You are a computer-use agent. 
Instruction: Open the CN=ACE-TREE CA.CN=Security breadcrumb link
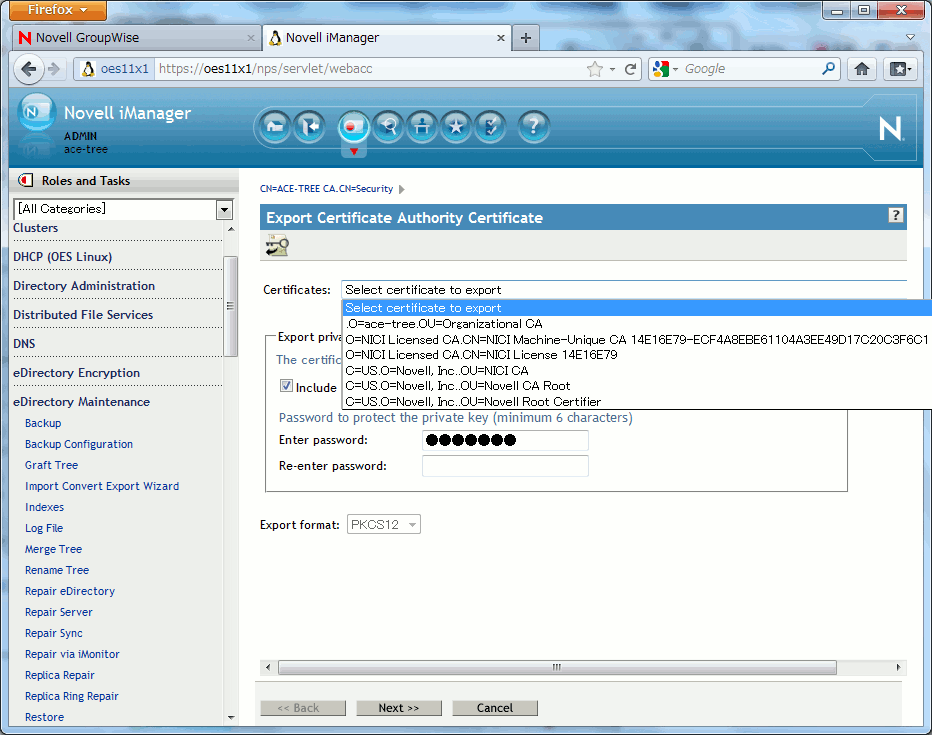[326, 189]
